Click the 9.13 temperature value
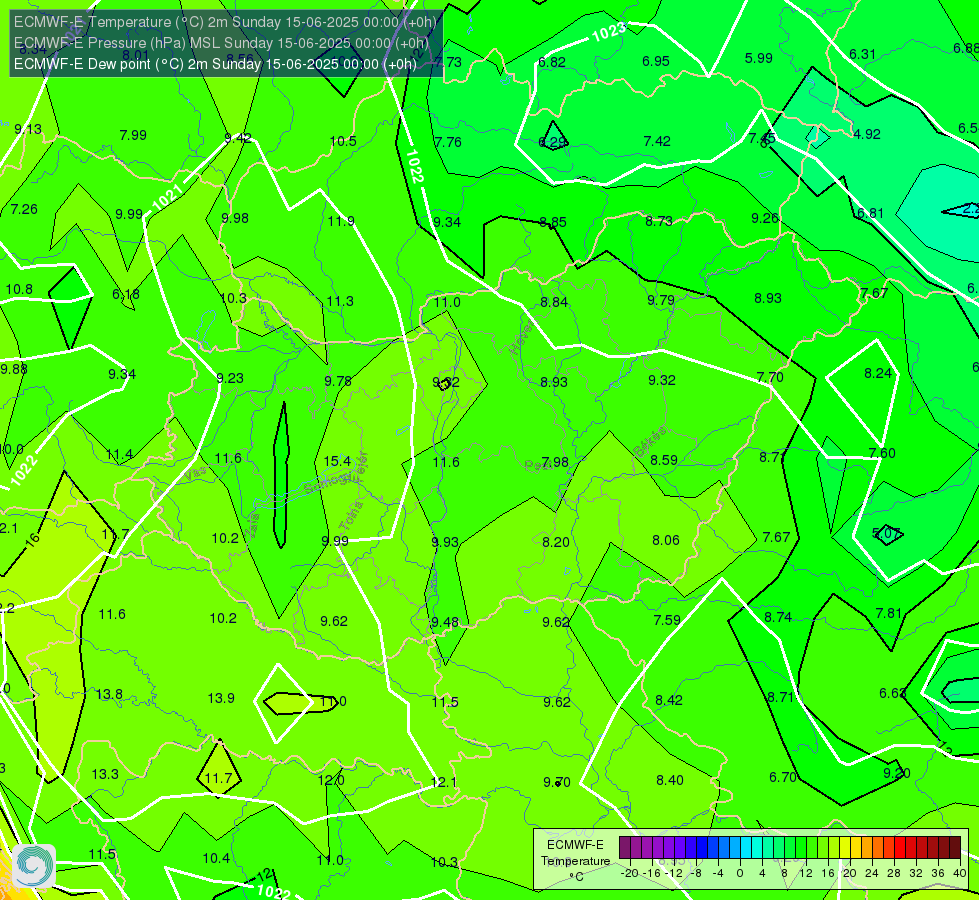Screen dimensions: 979x900 [x=28, y=129]
